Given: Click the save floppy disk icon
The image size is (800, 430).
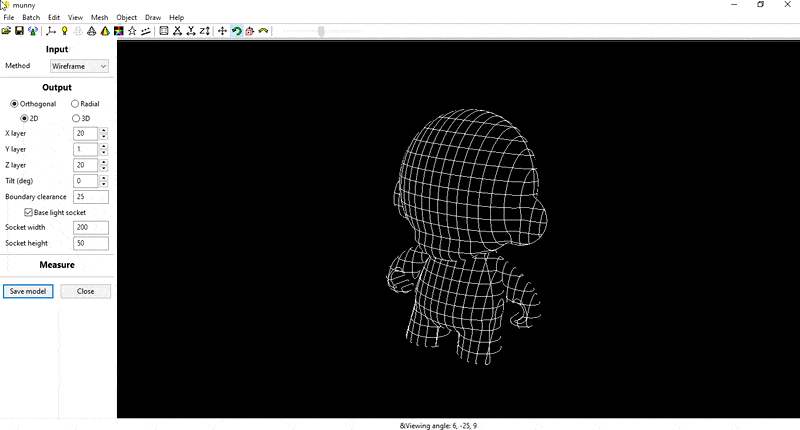Looking at the screenshot, I should click(x=19, y=31).
